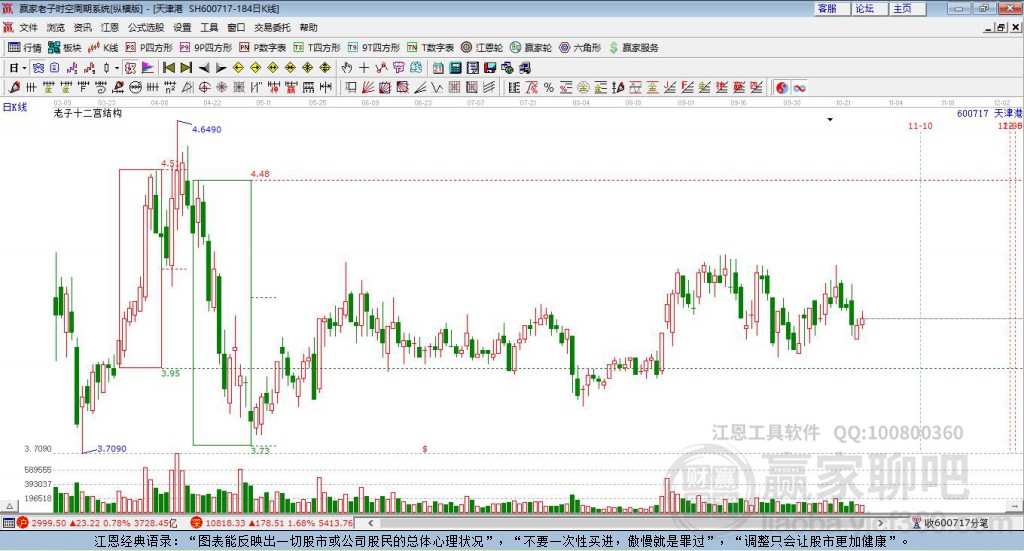Switch to the K线 chart view
The width and height of the screenshot is (1024, 551).
click(x=103, y=48)
